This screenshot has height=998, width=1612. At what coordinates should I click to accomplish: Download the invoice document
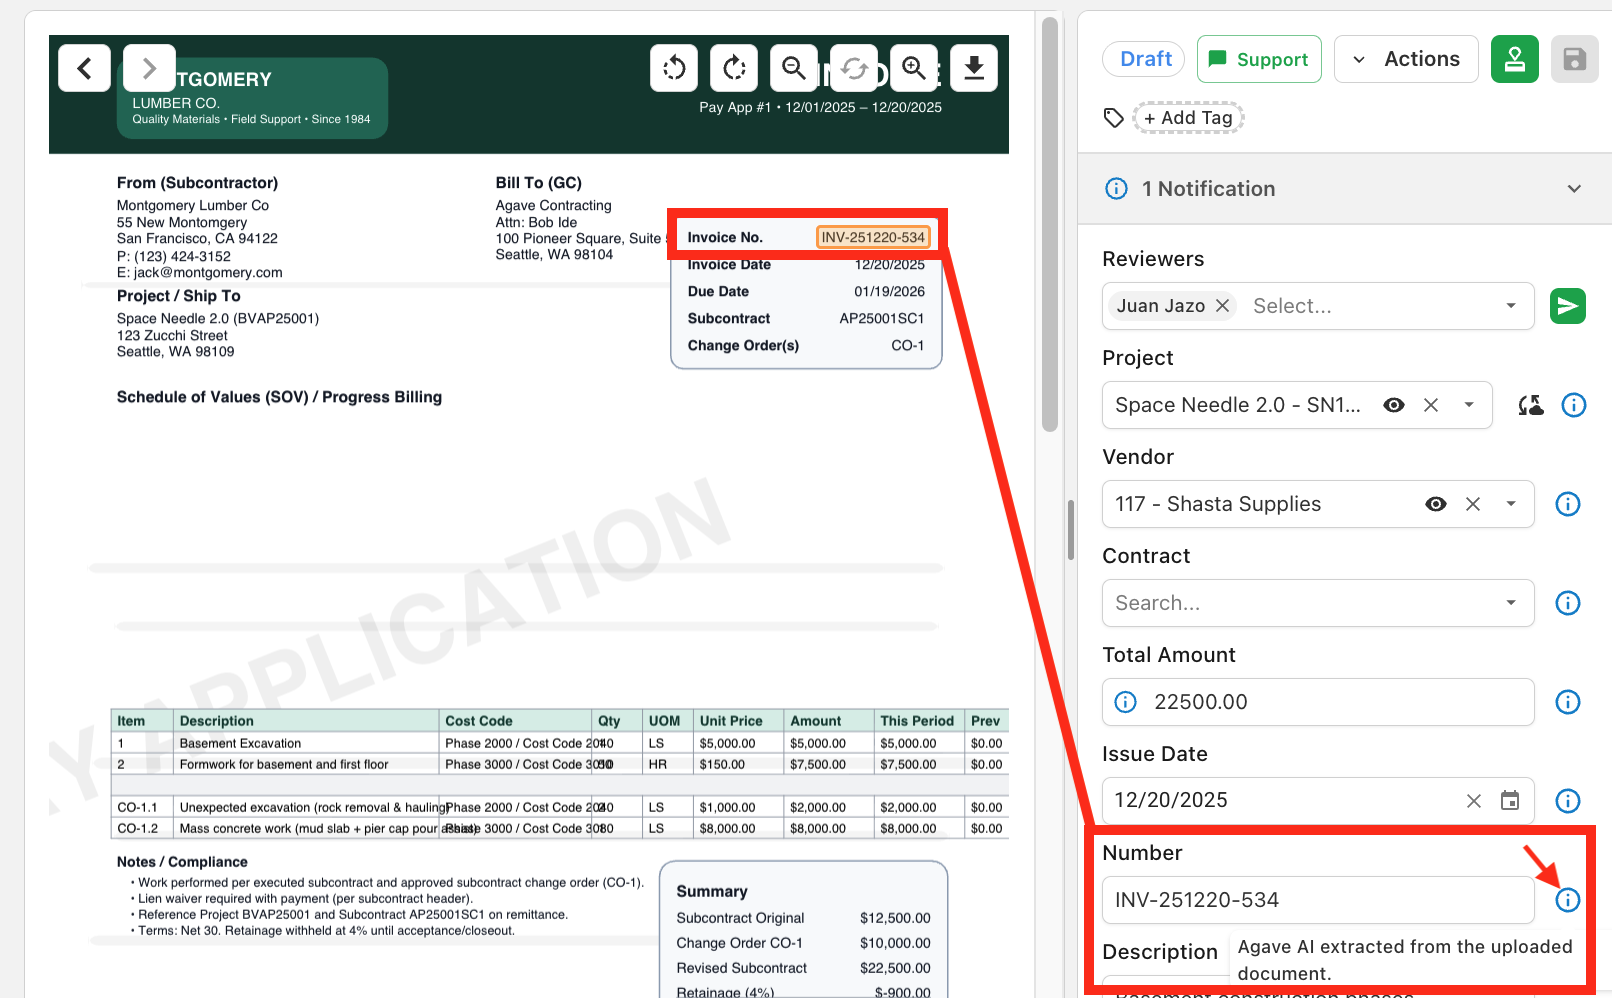pos(974,68)
